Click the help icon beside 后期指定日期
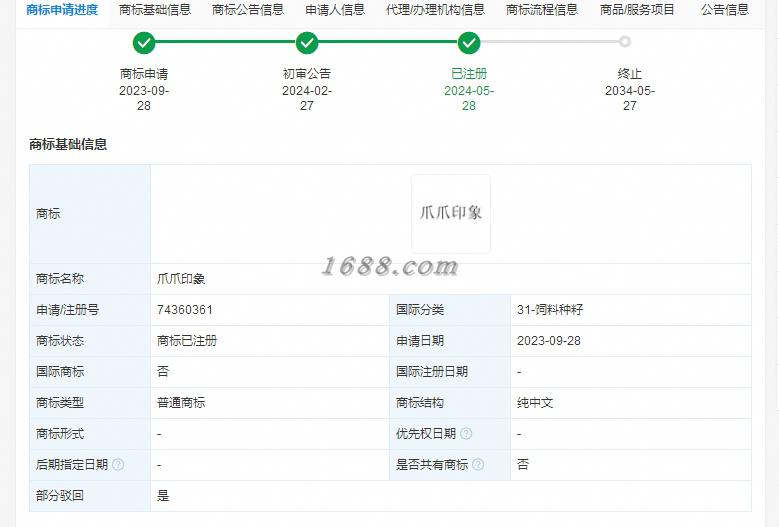The width and height of the screenshot is (779, 527). (118, 464)
